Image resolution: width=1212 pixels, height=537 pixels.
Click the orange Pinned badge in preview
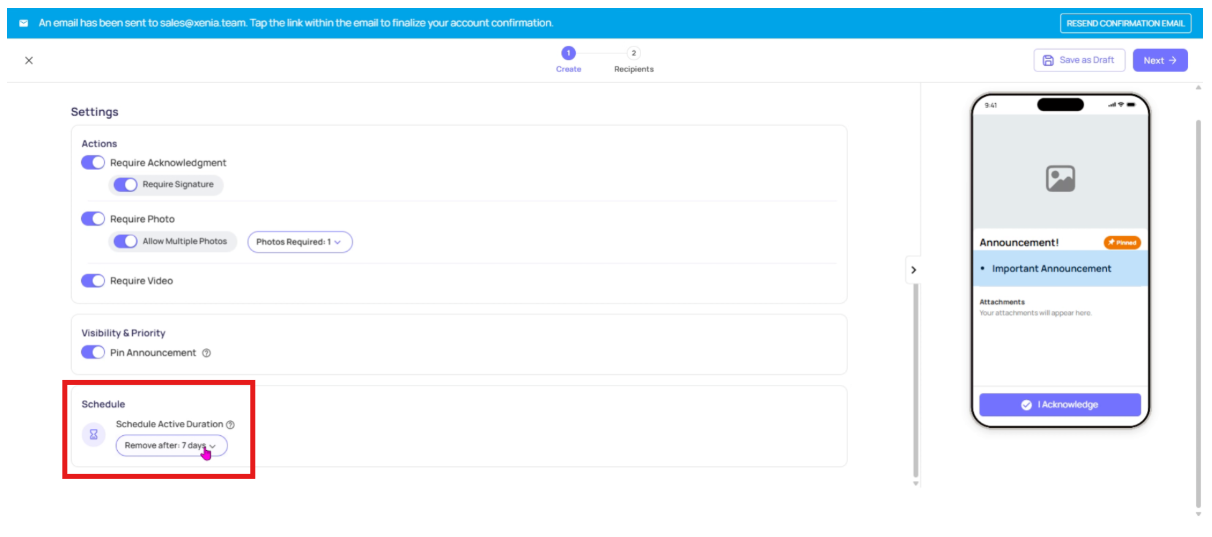point(1121,243)
